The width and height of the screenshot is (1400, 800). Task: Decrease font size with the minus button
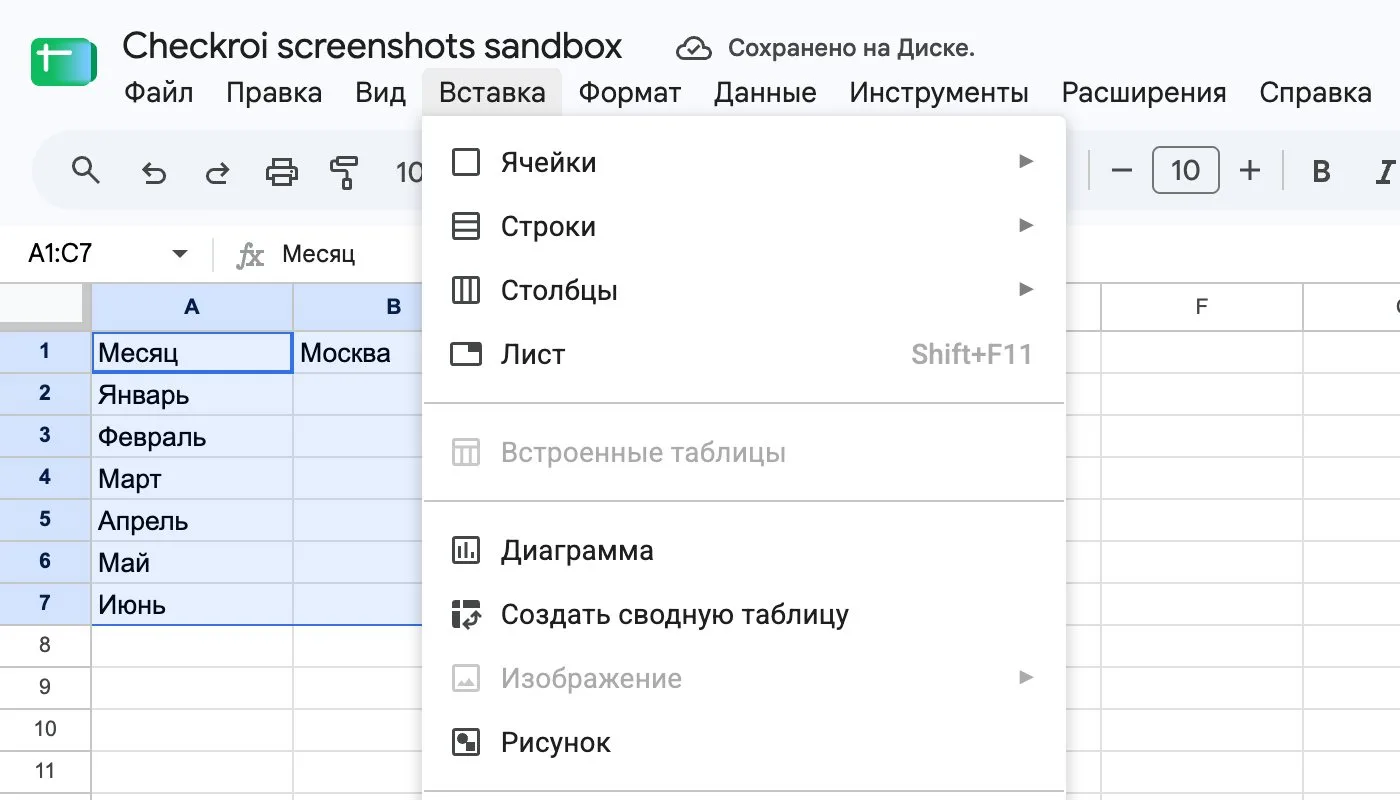coord(1122,171)
